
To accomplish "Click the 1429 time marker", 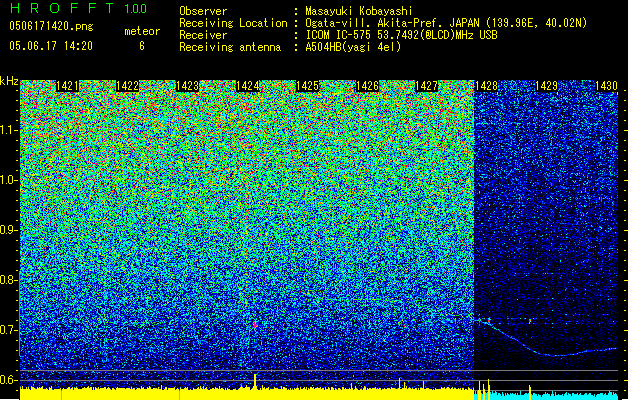I will tap(546, 86).
